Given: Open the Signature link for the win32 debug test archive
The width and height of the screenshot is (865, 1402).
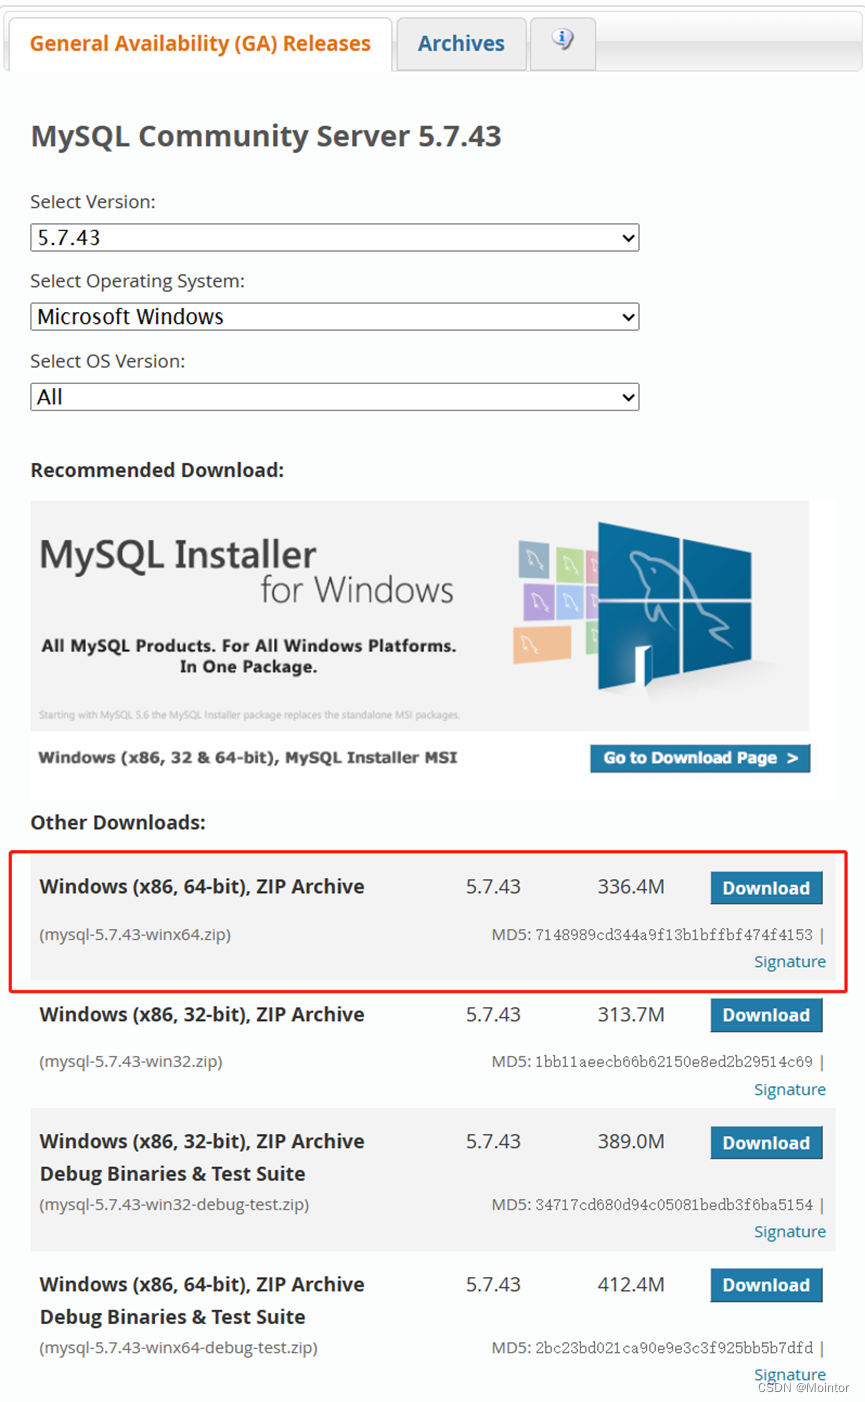Looking at the screenshot, I should [790, 1231].
